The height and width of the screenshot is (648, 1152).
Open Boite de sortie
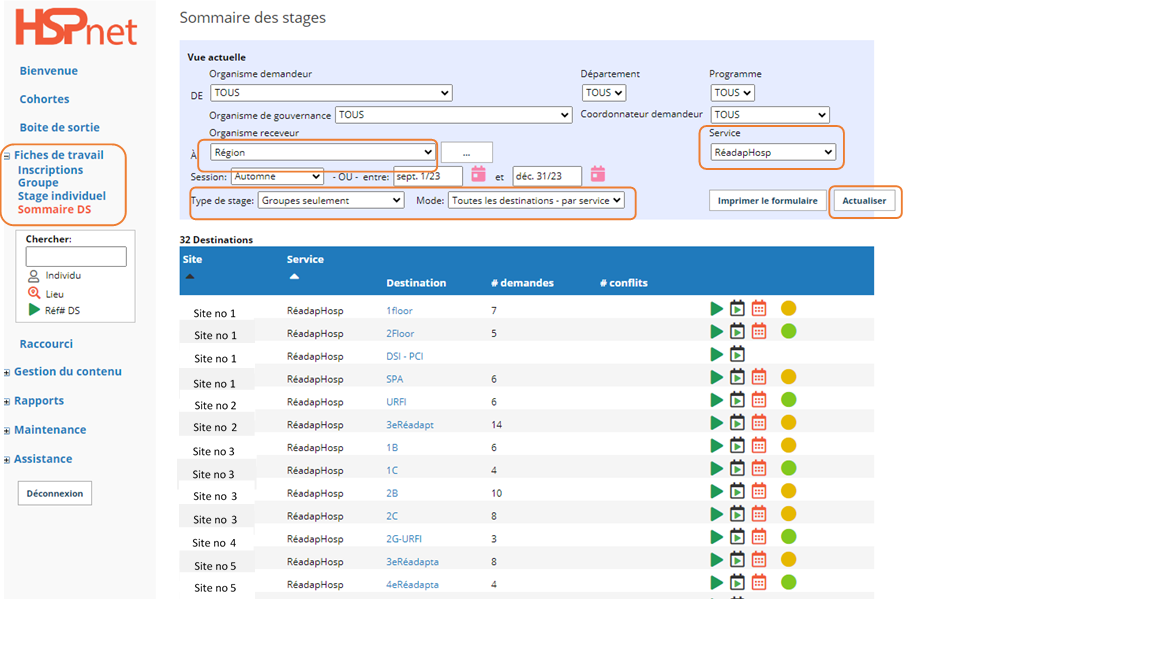pyautogui.click(x=60, y=127)
